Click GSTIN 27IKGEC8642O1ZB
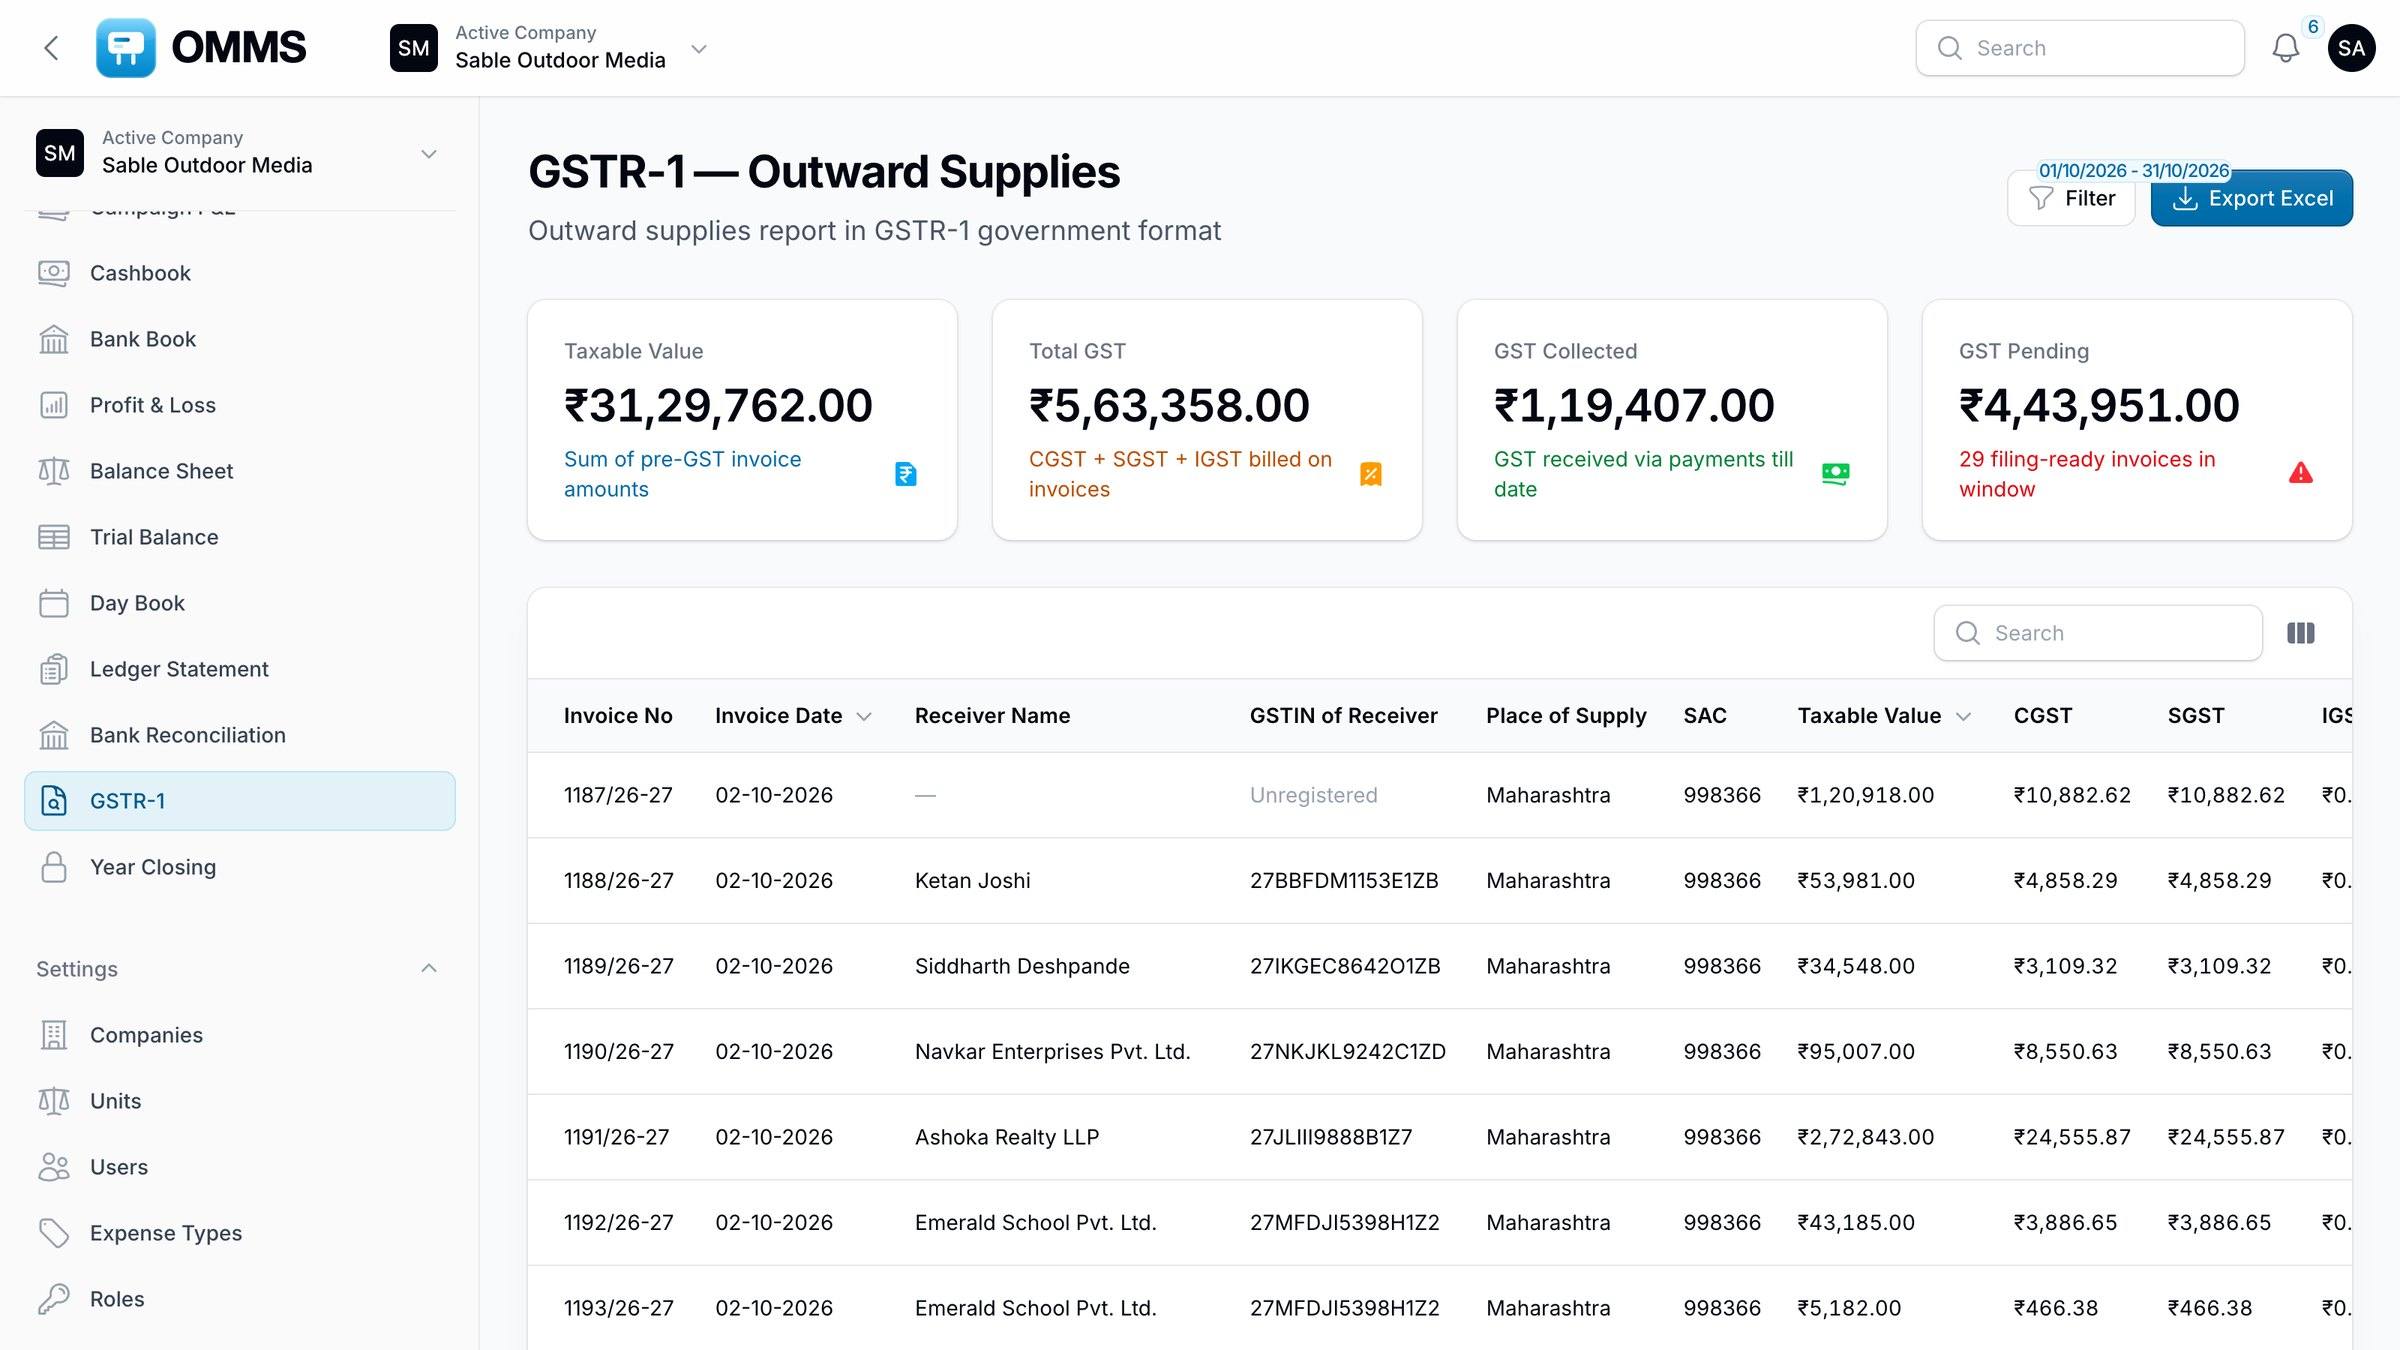 tap(1345, 966)
